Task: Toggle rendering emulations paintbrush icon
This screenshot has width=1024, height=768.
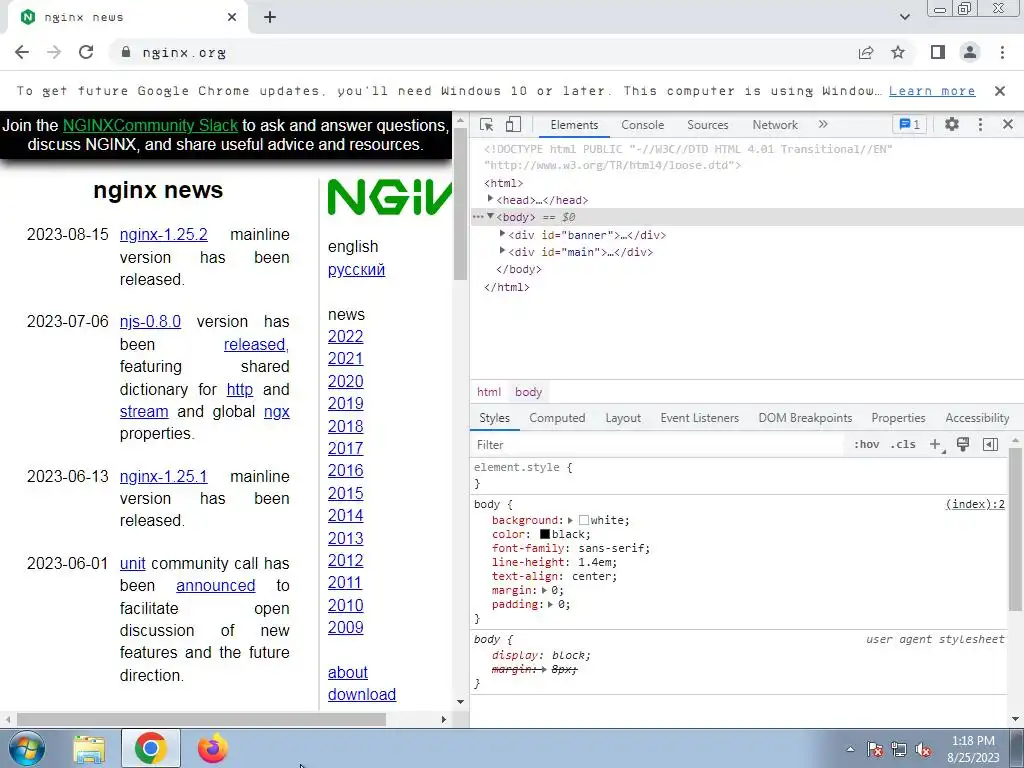Action: (963, 445)
